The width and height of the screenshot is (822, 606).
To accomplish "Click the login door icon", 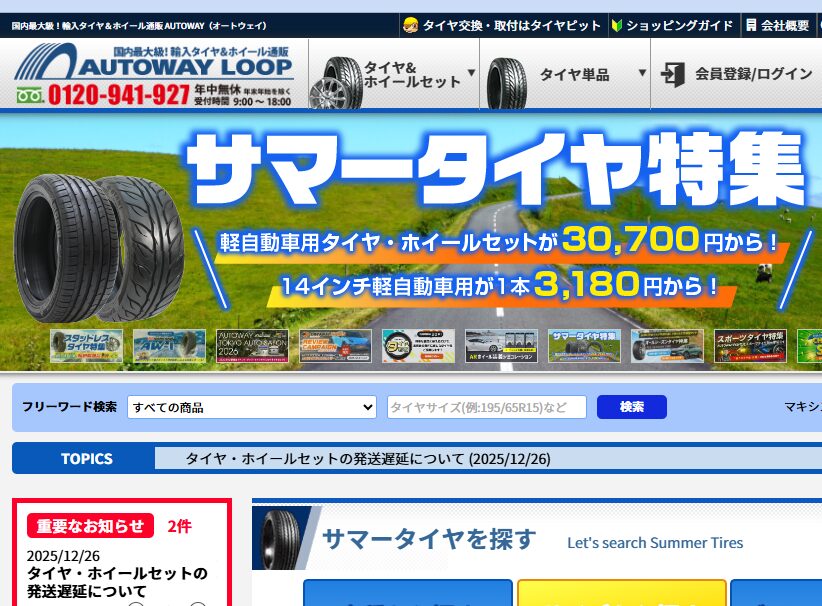I will click(x=673, y=74).
